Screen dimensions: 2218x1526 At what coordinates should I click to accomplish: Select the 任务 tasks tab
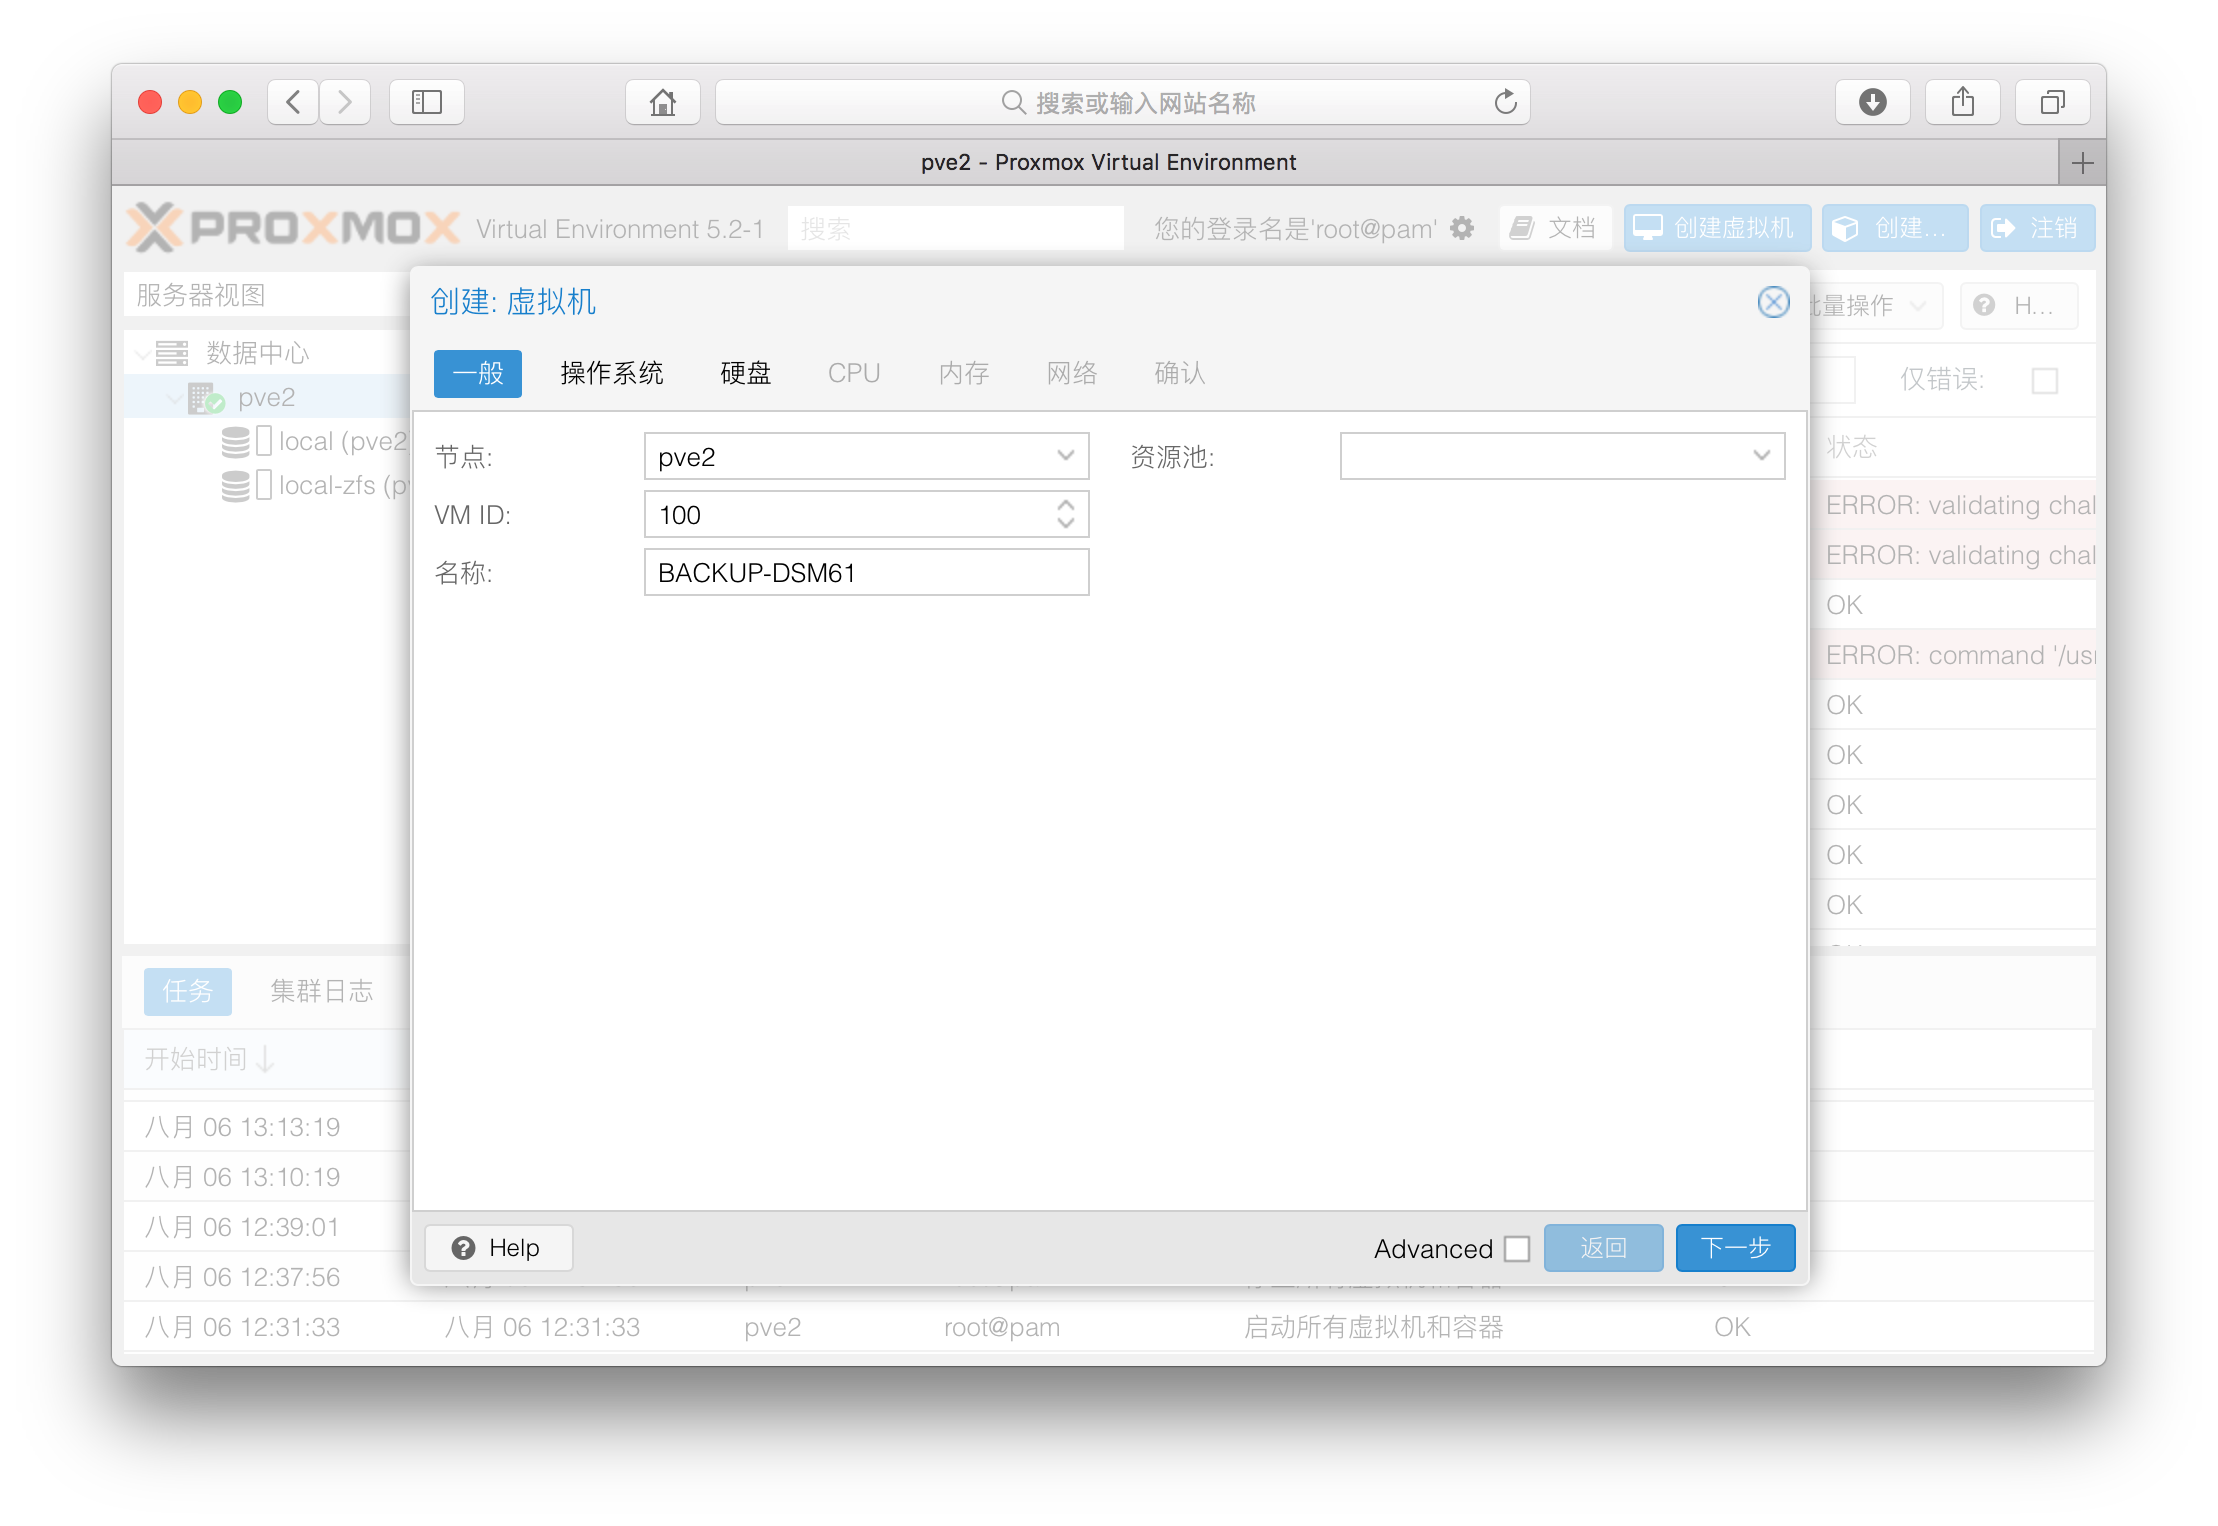click(188, 992)
